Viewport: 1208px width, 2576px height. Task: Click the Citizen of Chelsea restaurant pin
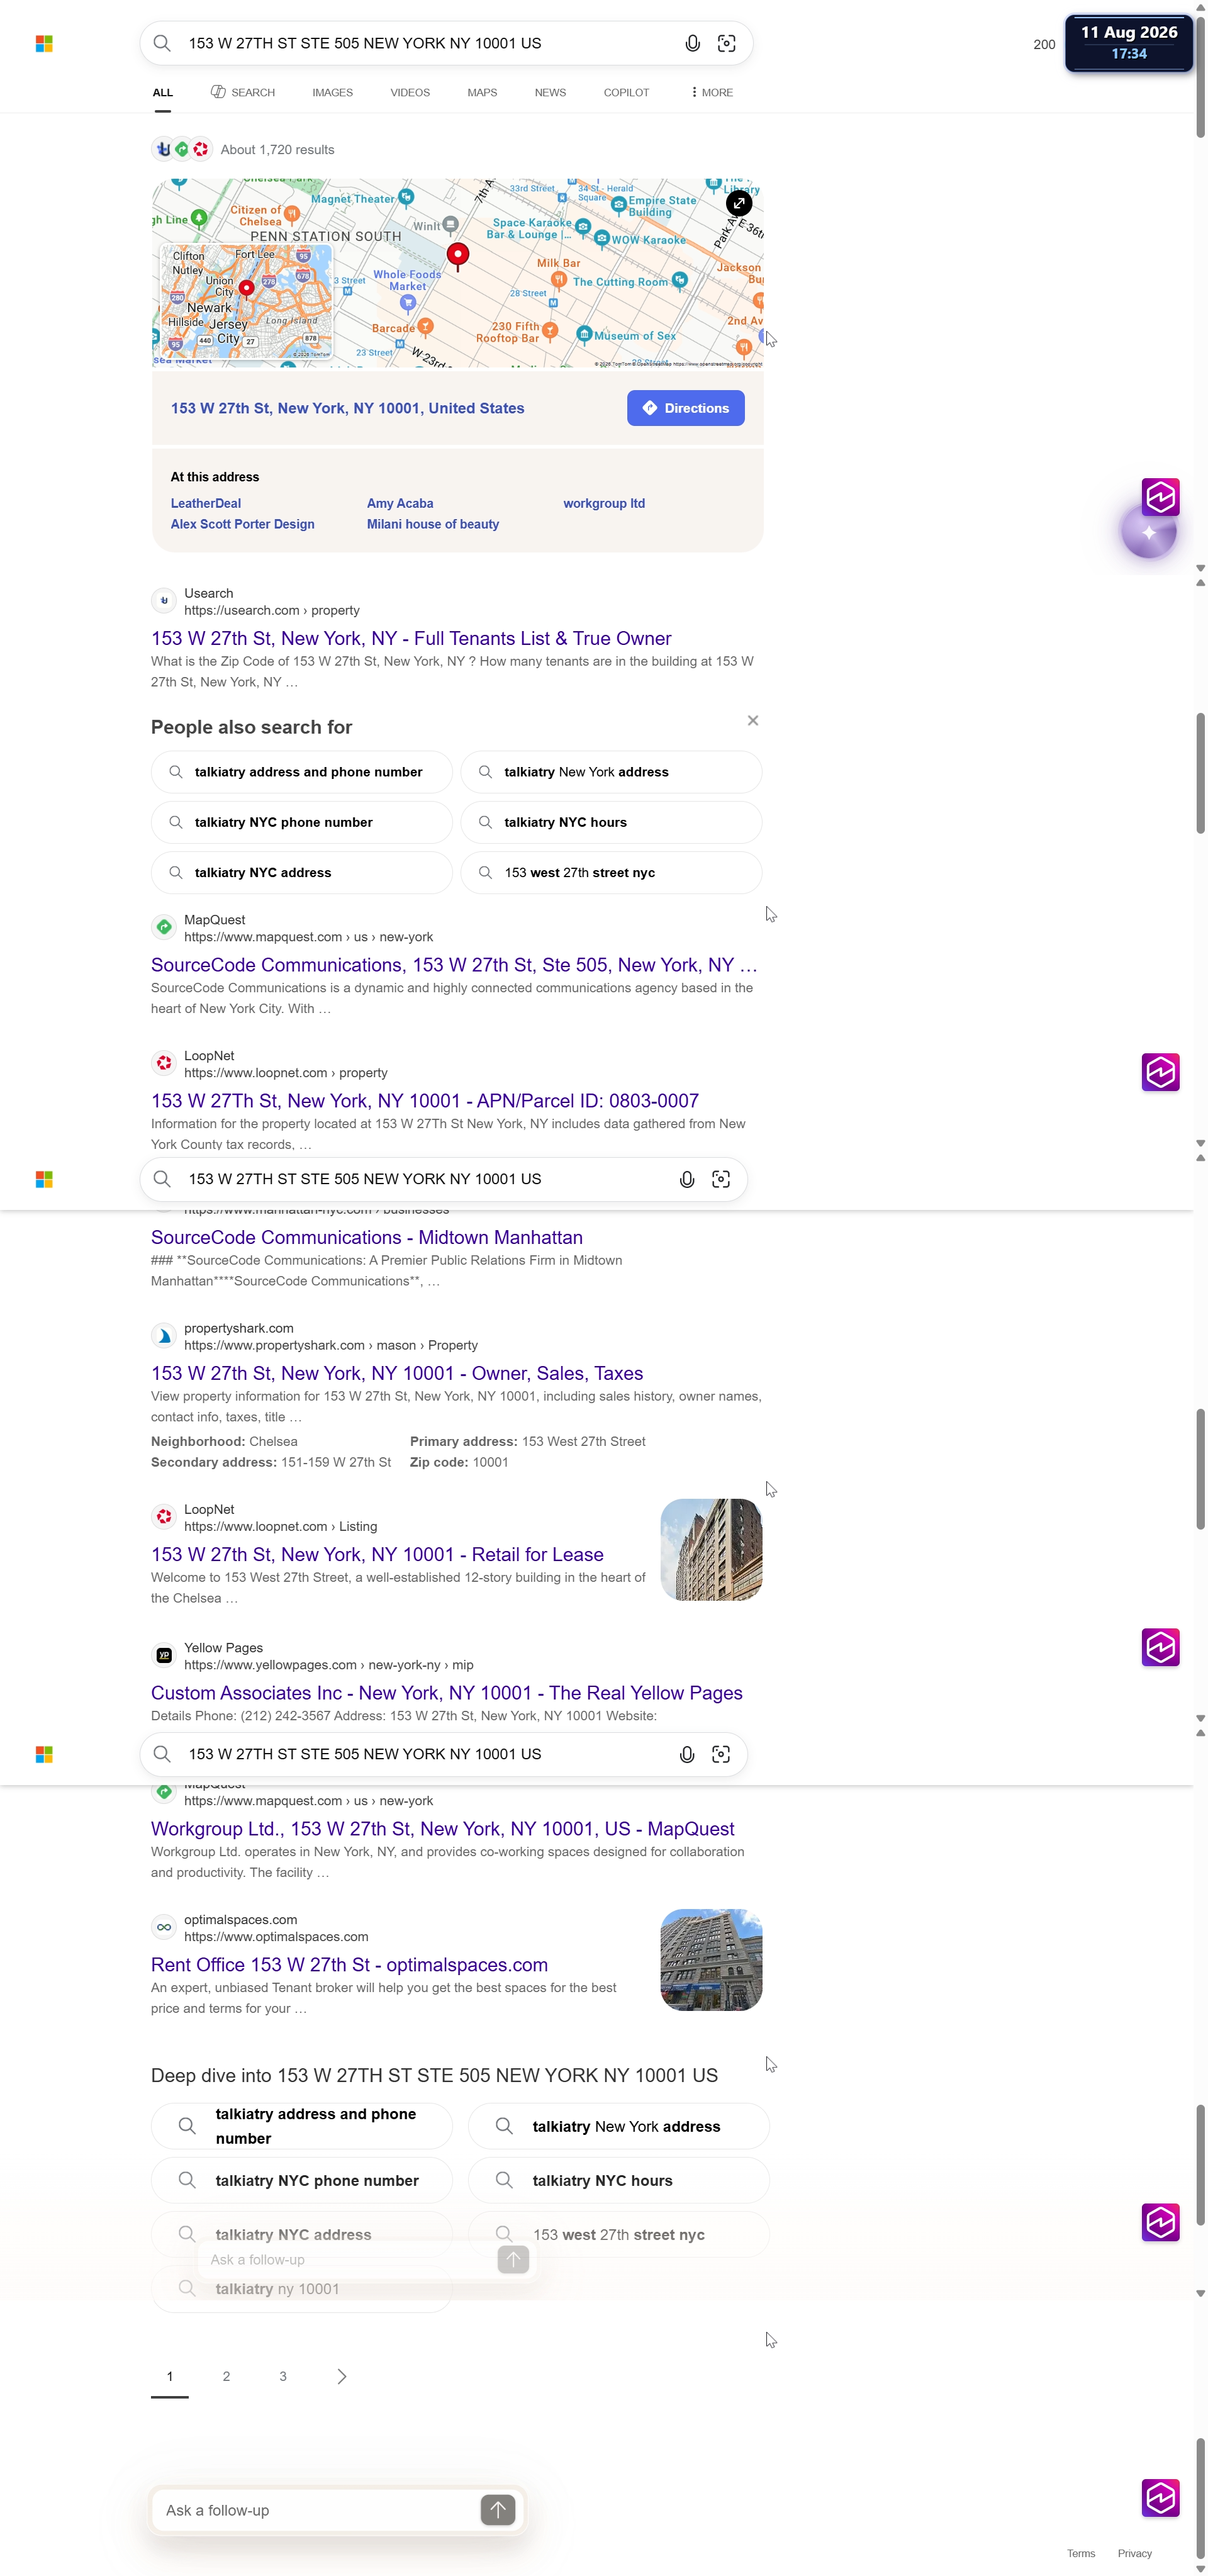(x=292, y=213)
